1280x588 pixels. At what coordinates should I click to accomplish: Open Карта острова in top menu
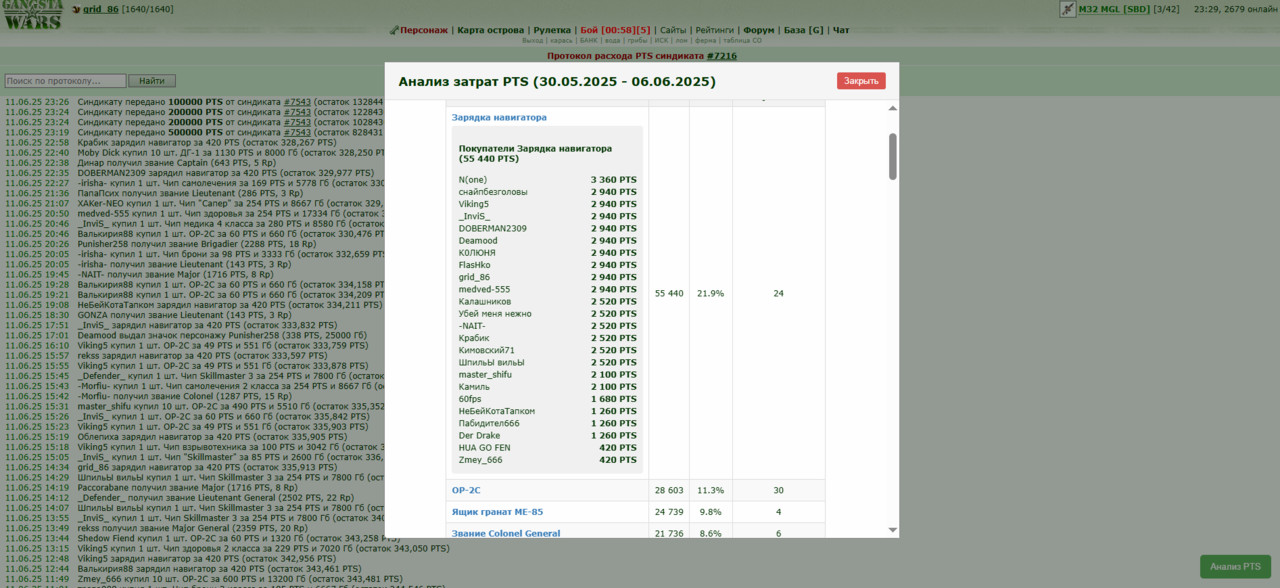click(490, 31)
